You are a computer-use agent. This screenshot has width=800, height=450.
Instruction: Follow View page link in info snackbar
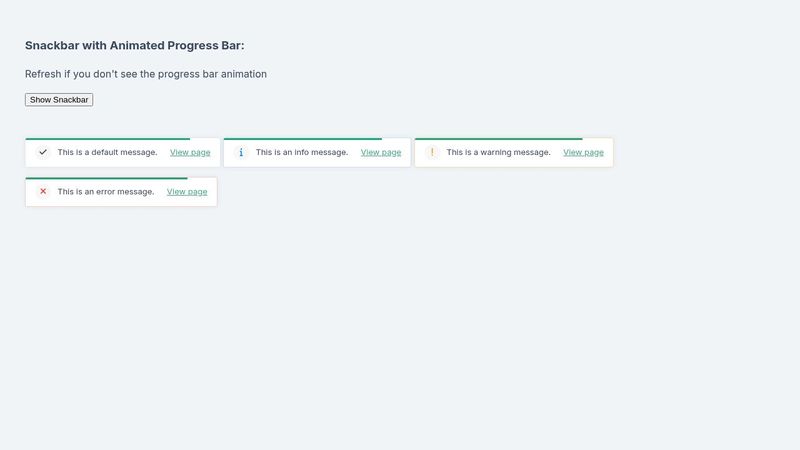(x=381, y=152)
